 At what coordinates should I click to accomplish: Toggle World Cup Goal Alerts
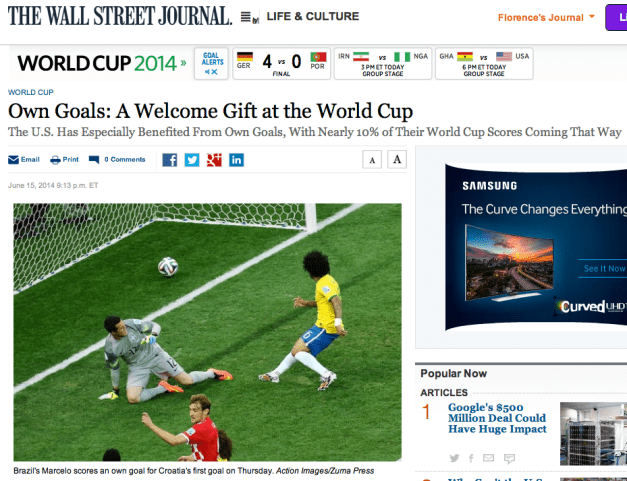pos(213,64)
